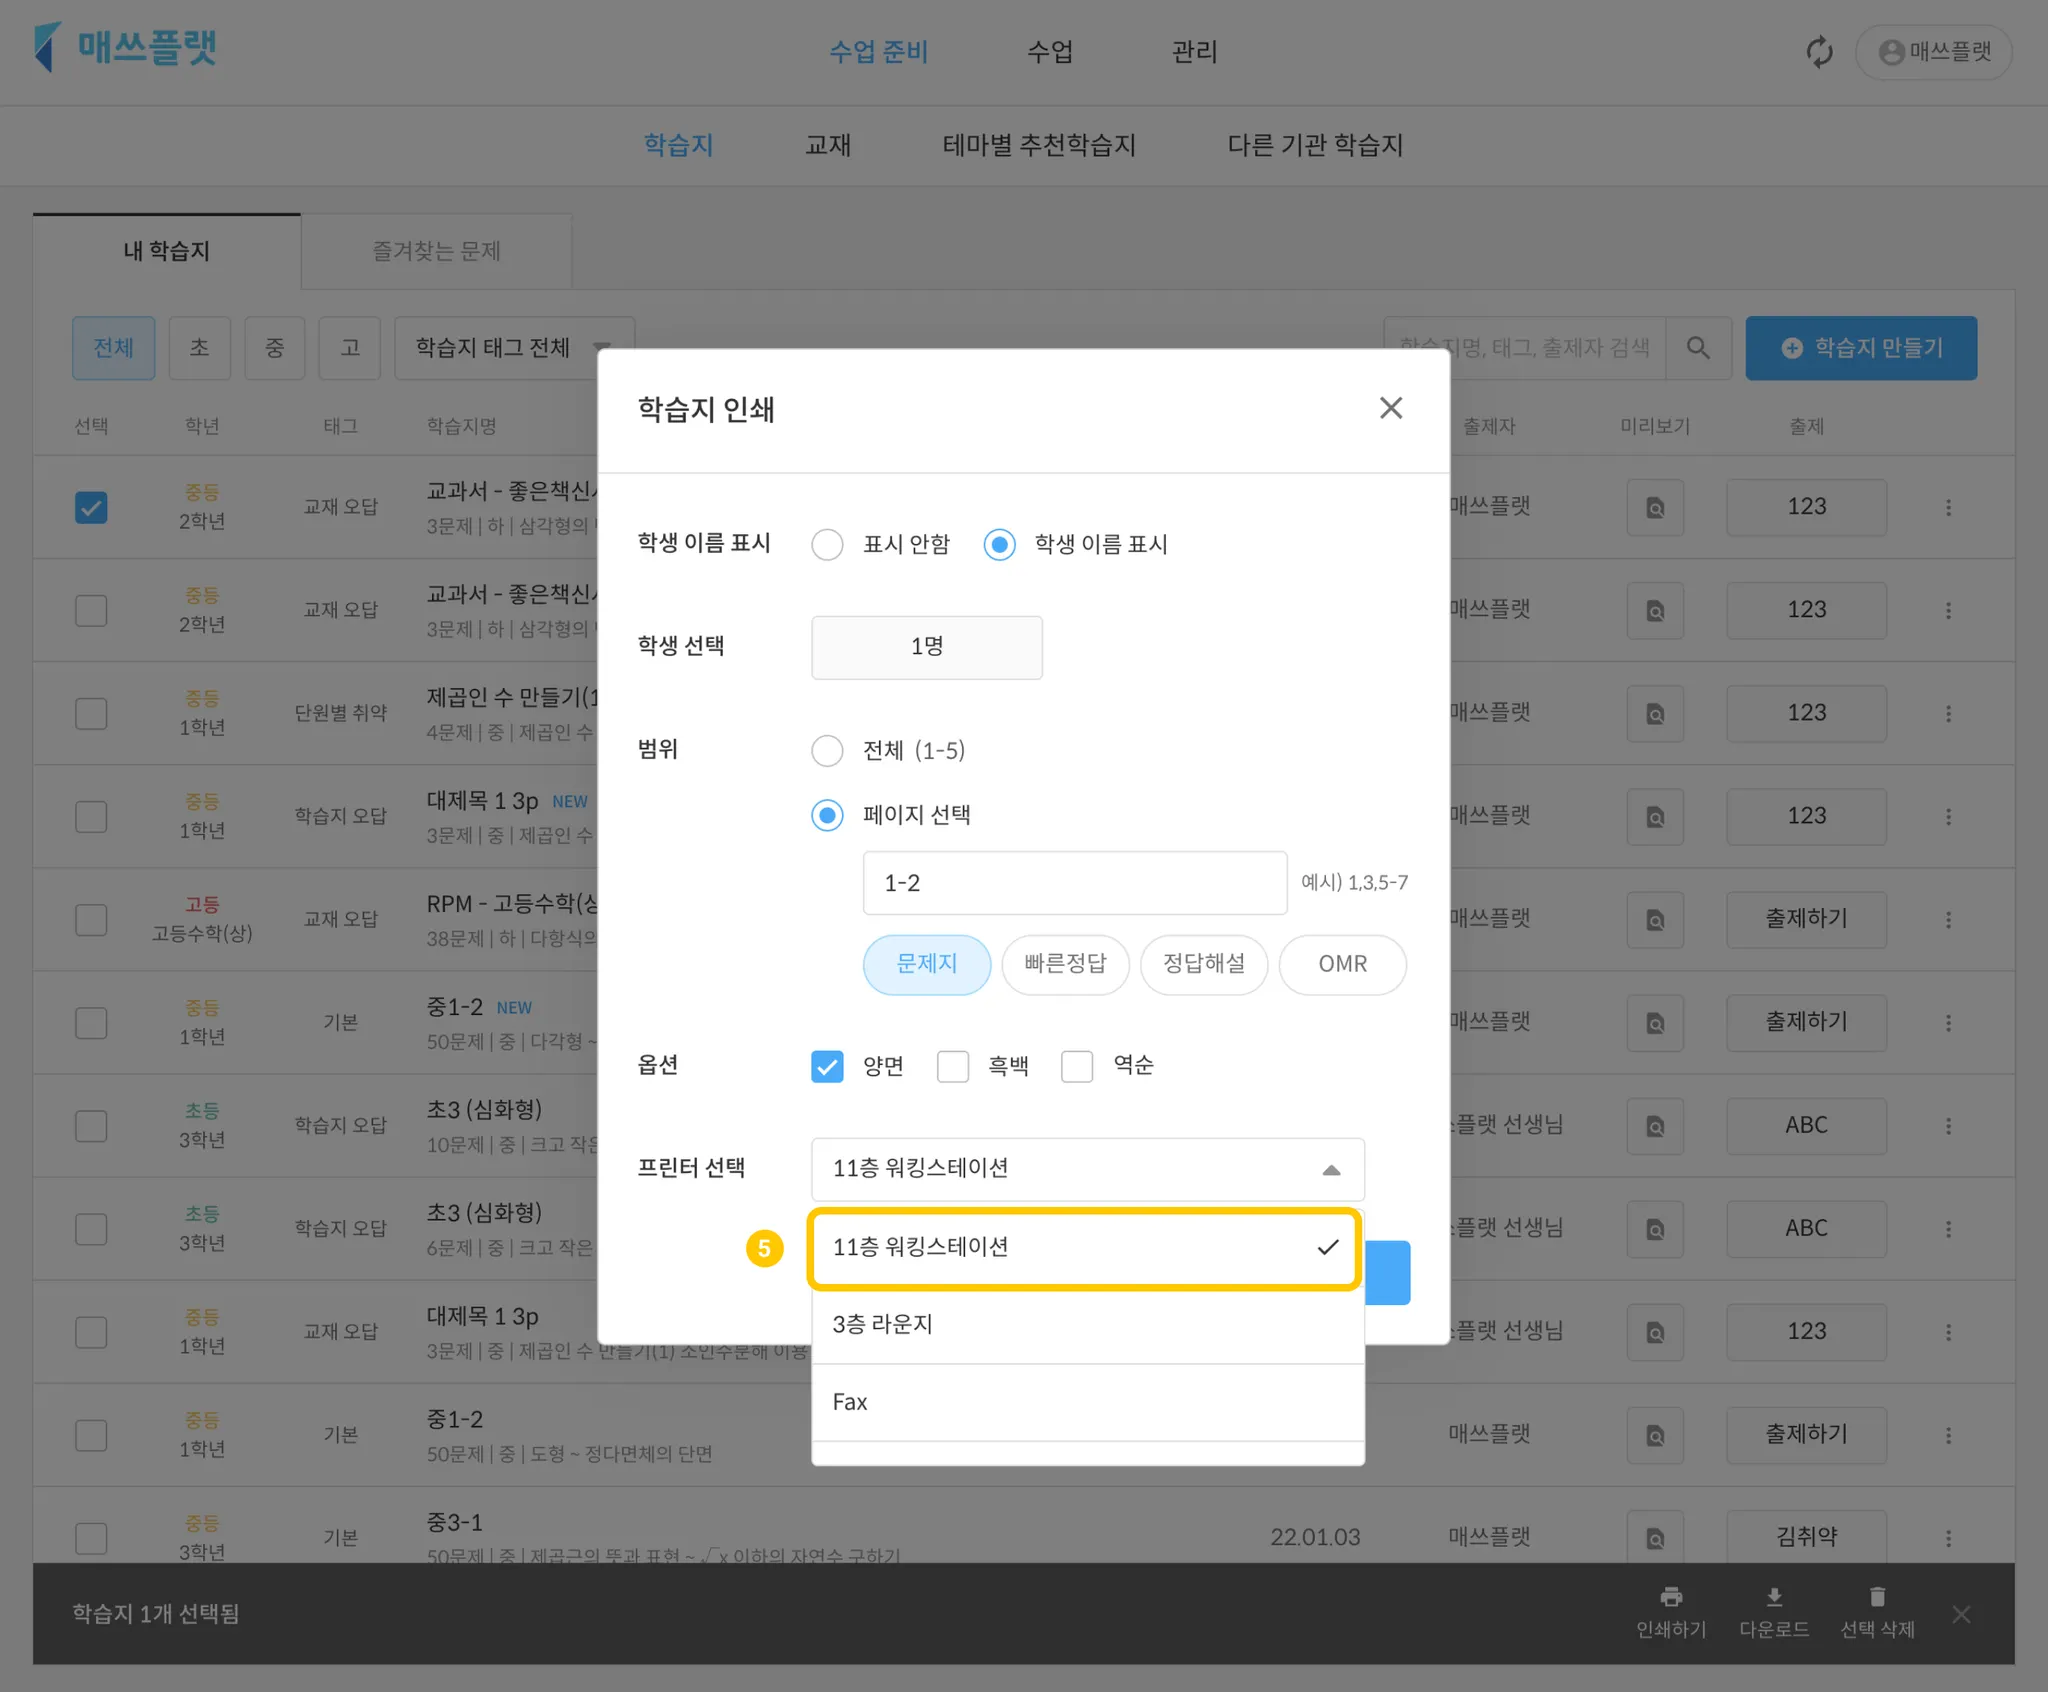Uncheck the 양면 print option

click(827, 1066)
